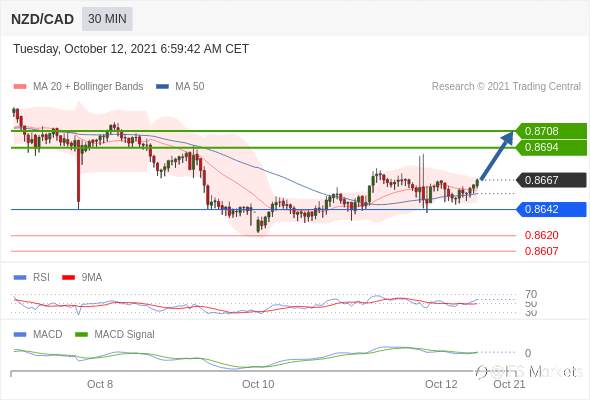Click the red 9MA legend swatch
Viewport: 590px width, 400px height.
pos(68,278)
